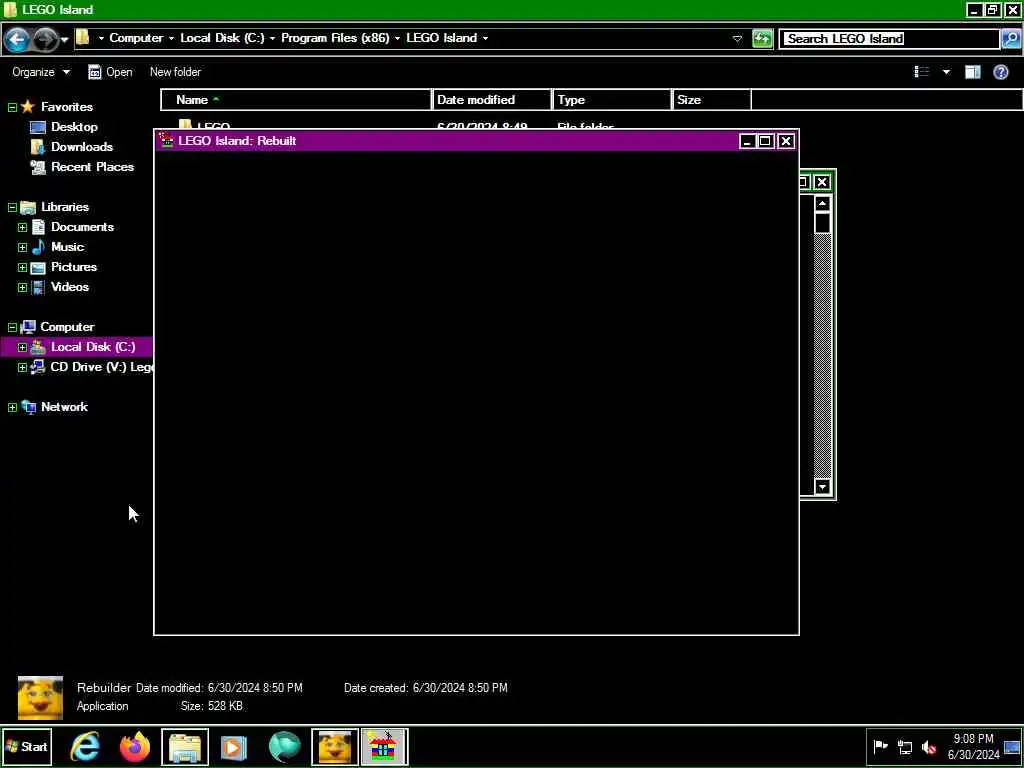The width and height of the screenshot is (1024, 768).
Task: Click scroll up arrow in background window
Action: [x=822, y=204]
